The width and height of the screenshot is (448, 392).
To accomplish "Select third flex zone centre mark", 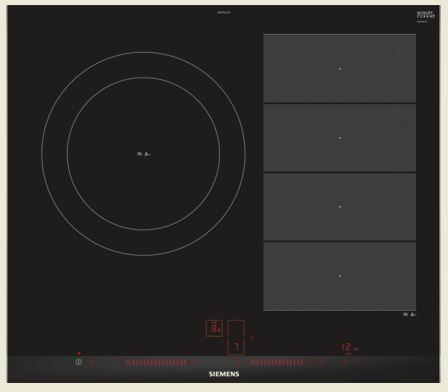I will point(340,206).
